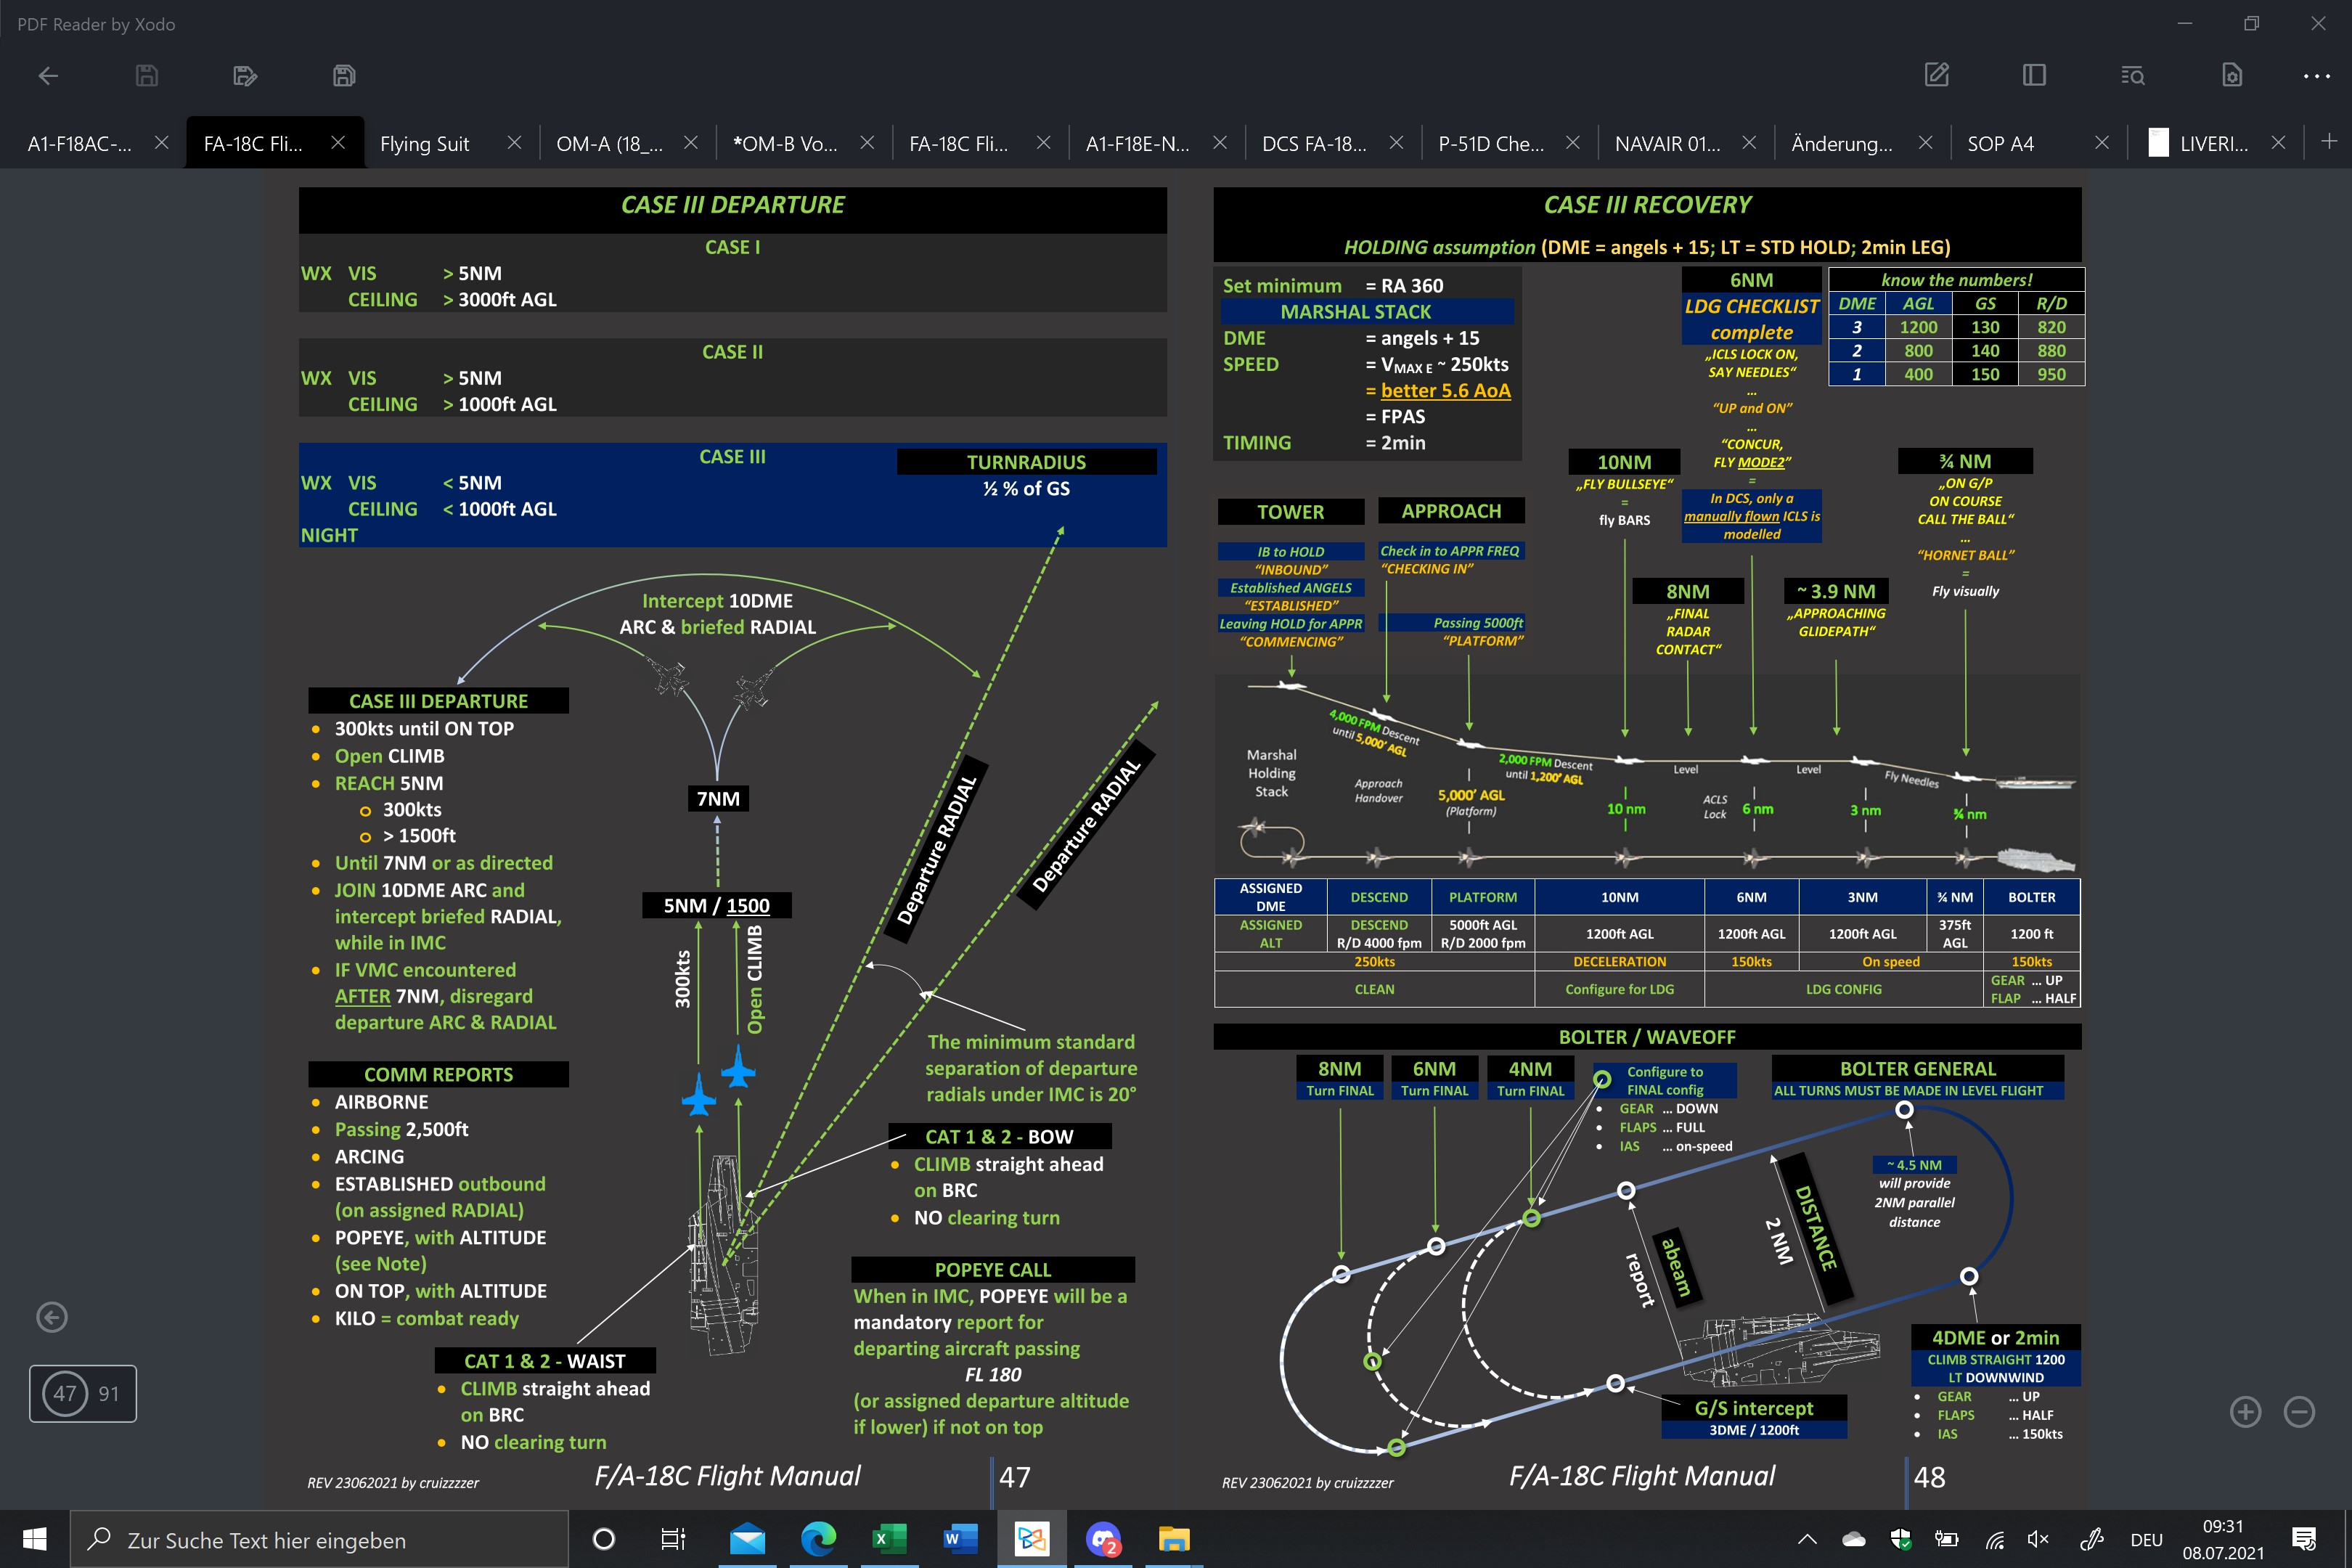This screenshot has width=2352, height=1568.
Task: Open the P-51D Che... tab
Action: 1491,144
